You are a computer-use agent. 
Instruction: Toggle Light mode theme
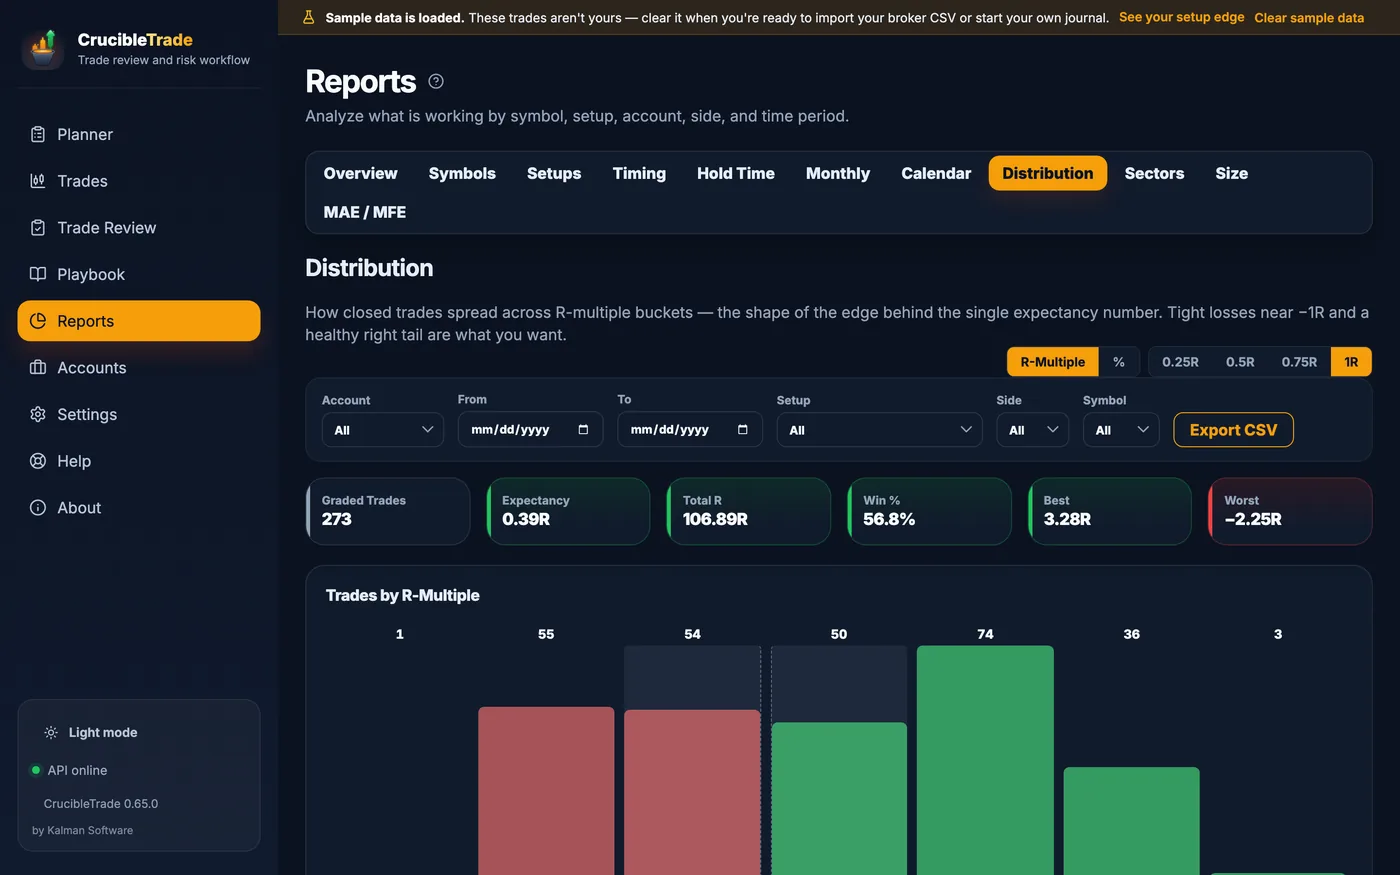point(91,733)
